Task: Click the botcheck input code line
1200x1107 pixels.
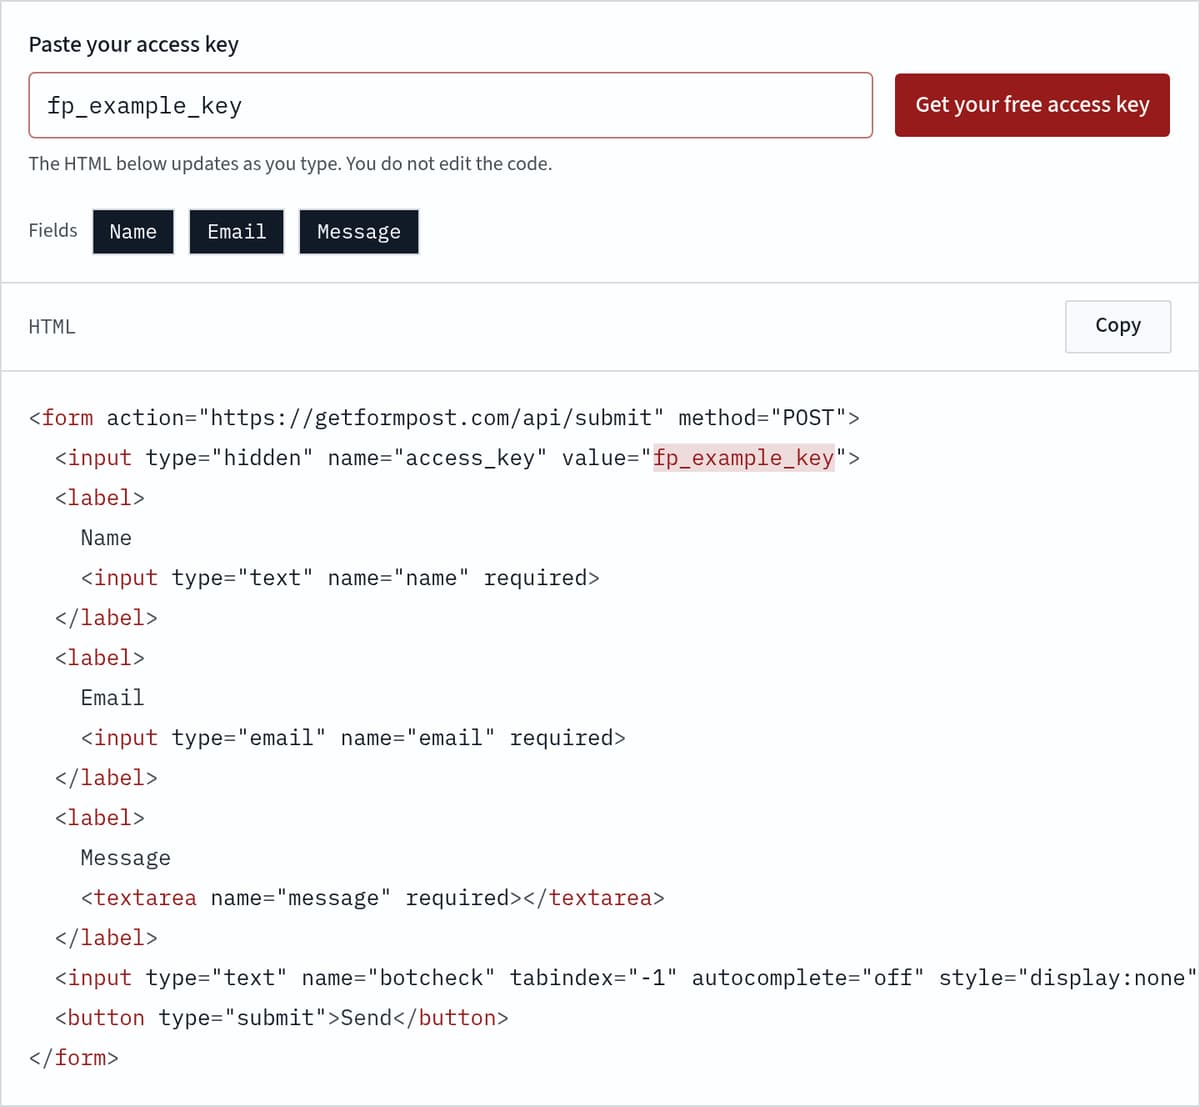Action: click(x=626, y=978)
